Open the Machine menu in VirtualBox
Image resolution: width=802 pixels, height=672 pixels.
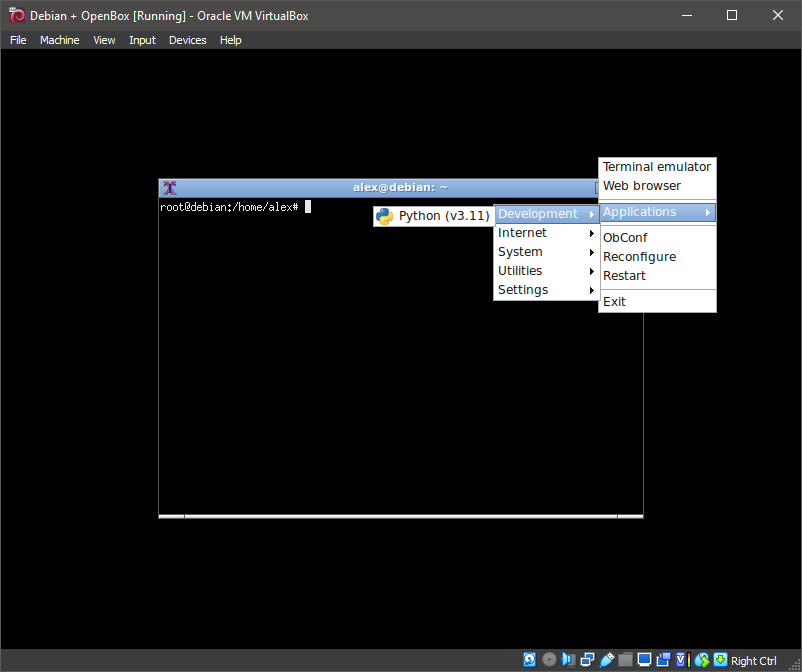(x=59, y=40)
